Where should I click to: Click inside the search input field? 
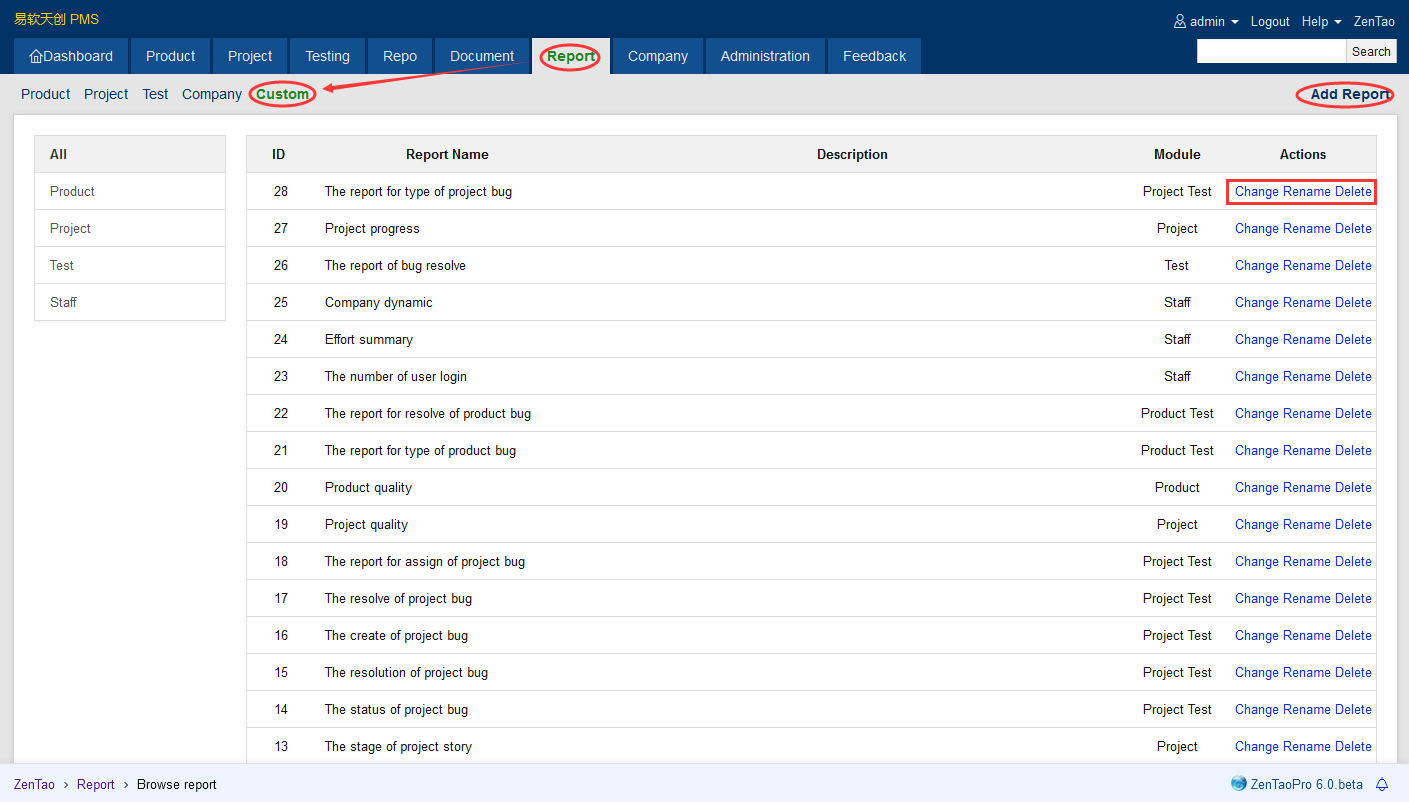click(x=1271, y=51)
